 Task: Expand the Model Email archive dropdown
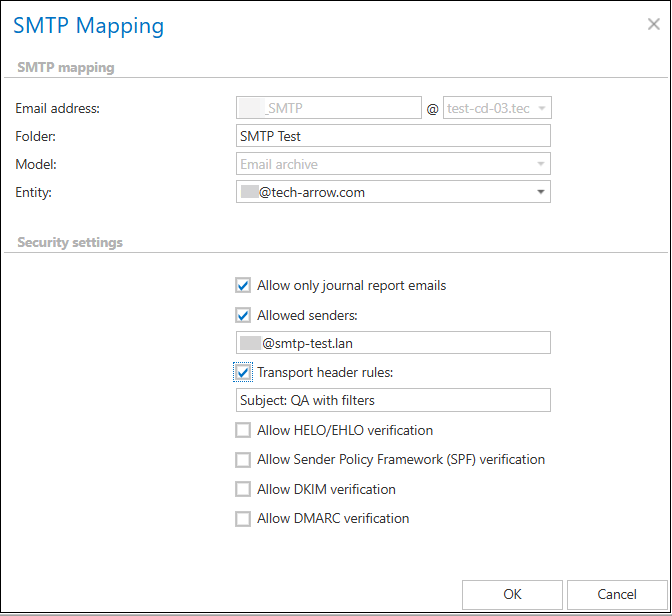pyautogui.click(x=540, y=164)
